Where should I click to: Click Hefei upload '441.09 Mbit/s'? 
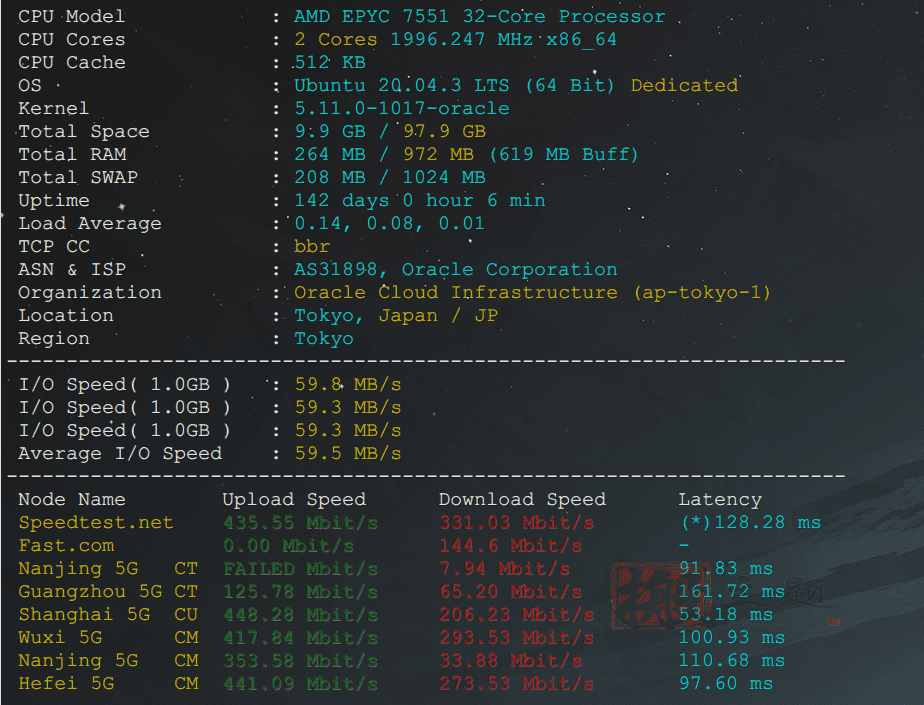click(301, 683)
